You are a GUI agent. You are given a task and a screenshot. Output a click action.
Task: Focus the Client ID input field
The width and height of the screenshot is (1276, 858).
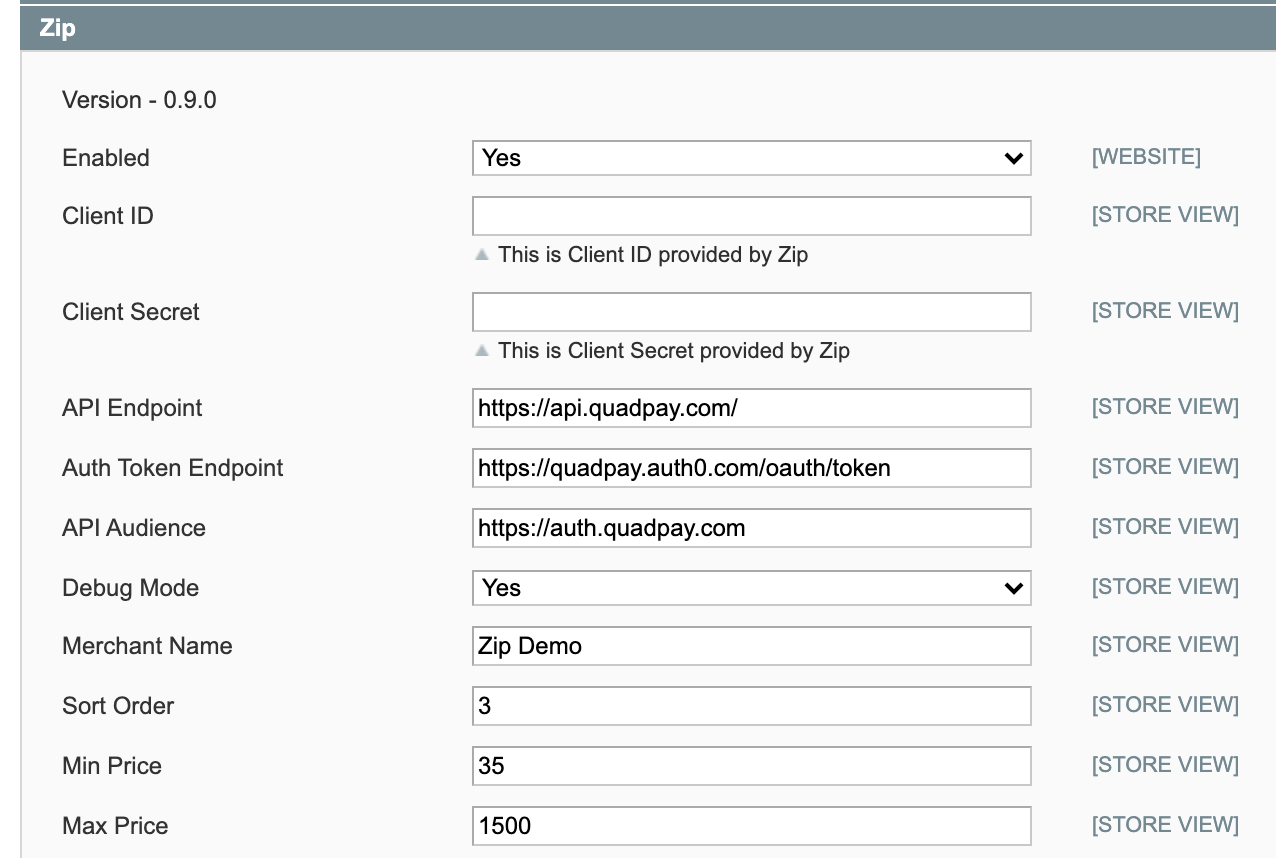point(751,216)
